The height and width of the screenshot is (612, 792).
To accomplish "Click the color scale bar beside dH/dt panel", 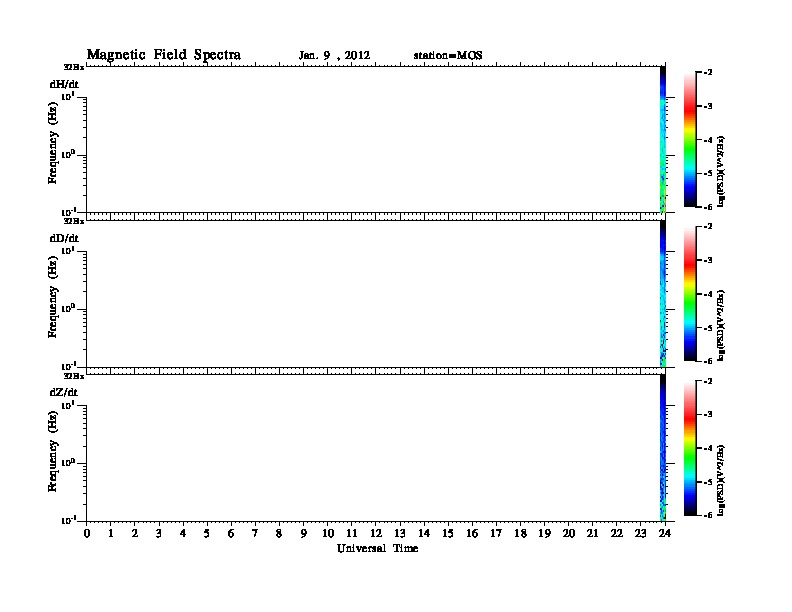I will [x=690, y=139].
